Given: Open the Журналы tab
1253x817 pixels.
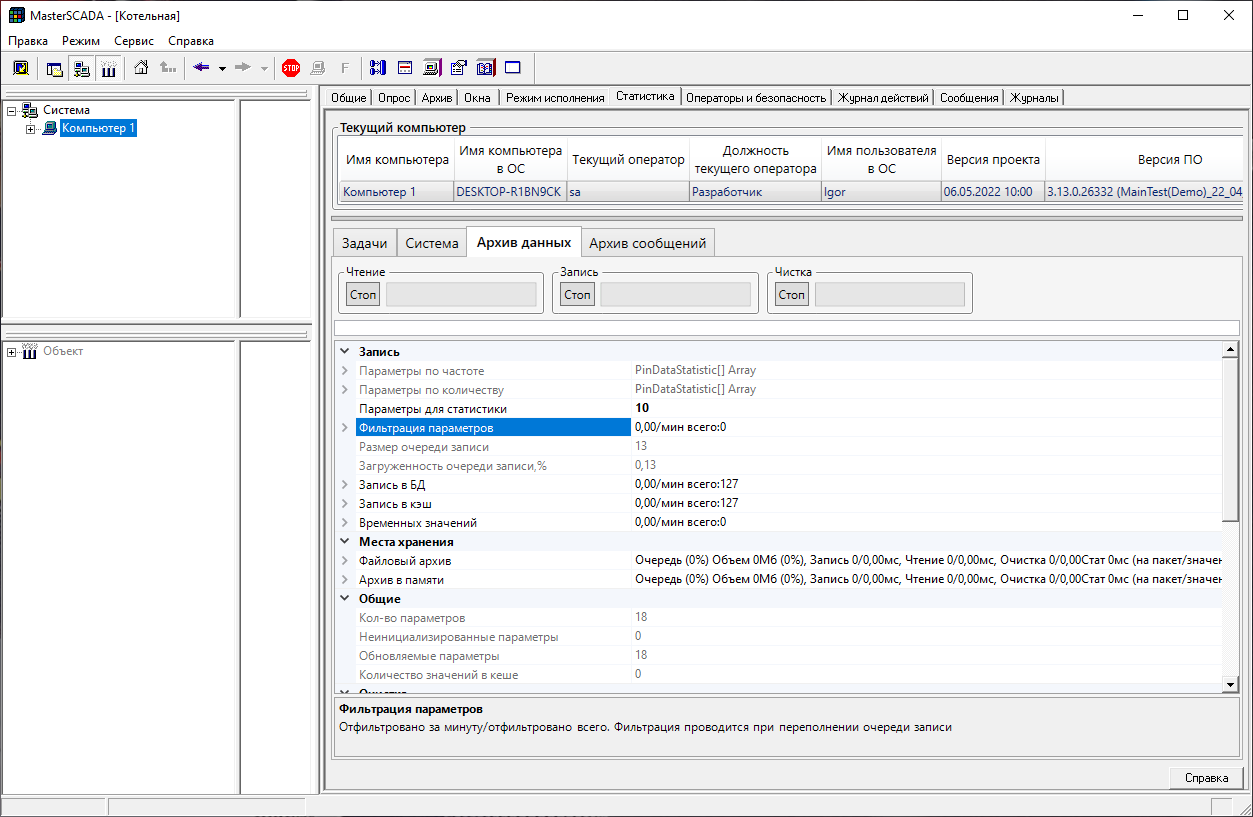Looking at the screenshot, I should click(x=1035, y=98).
